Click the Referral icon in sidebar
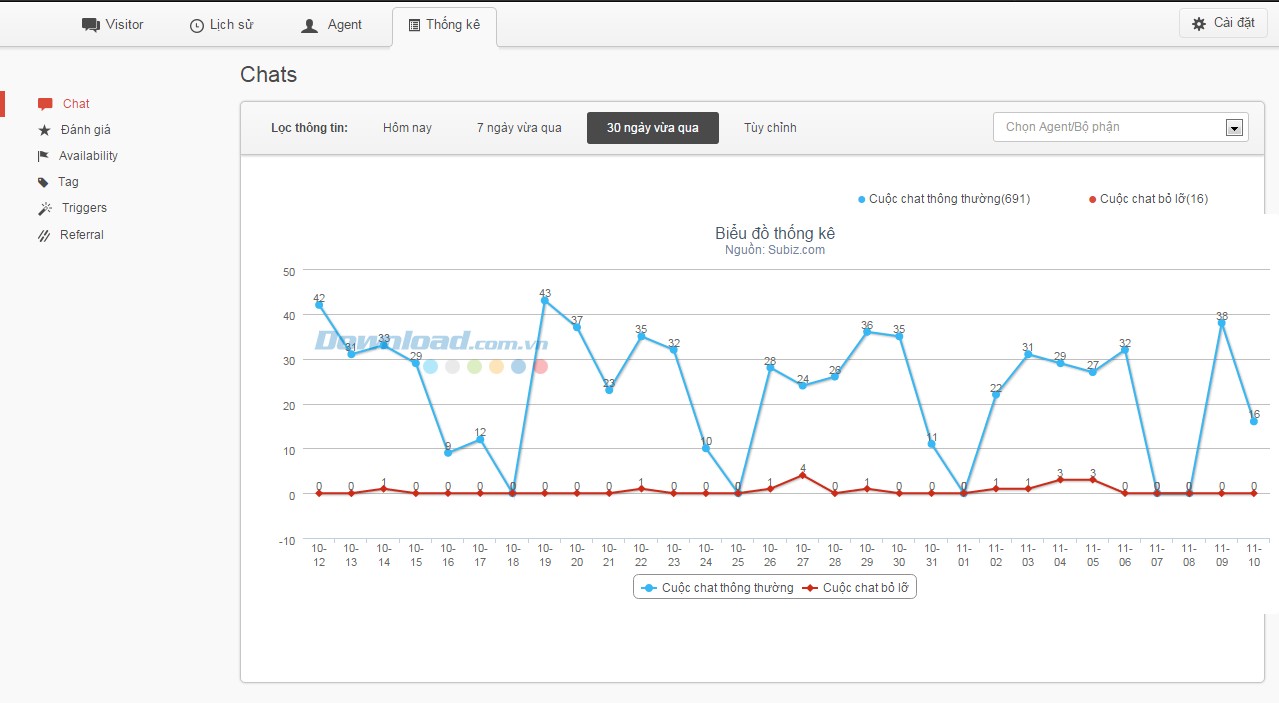The image size is (1279, 703). click(x=44, y=235)
